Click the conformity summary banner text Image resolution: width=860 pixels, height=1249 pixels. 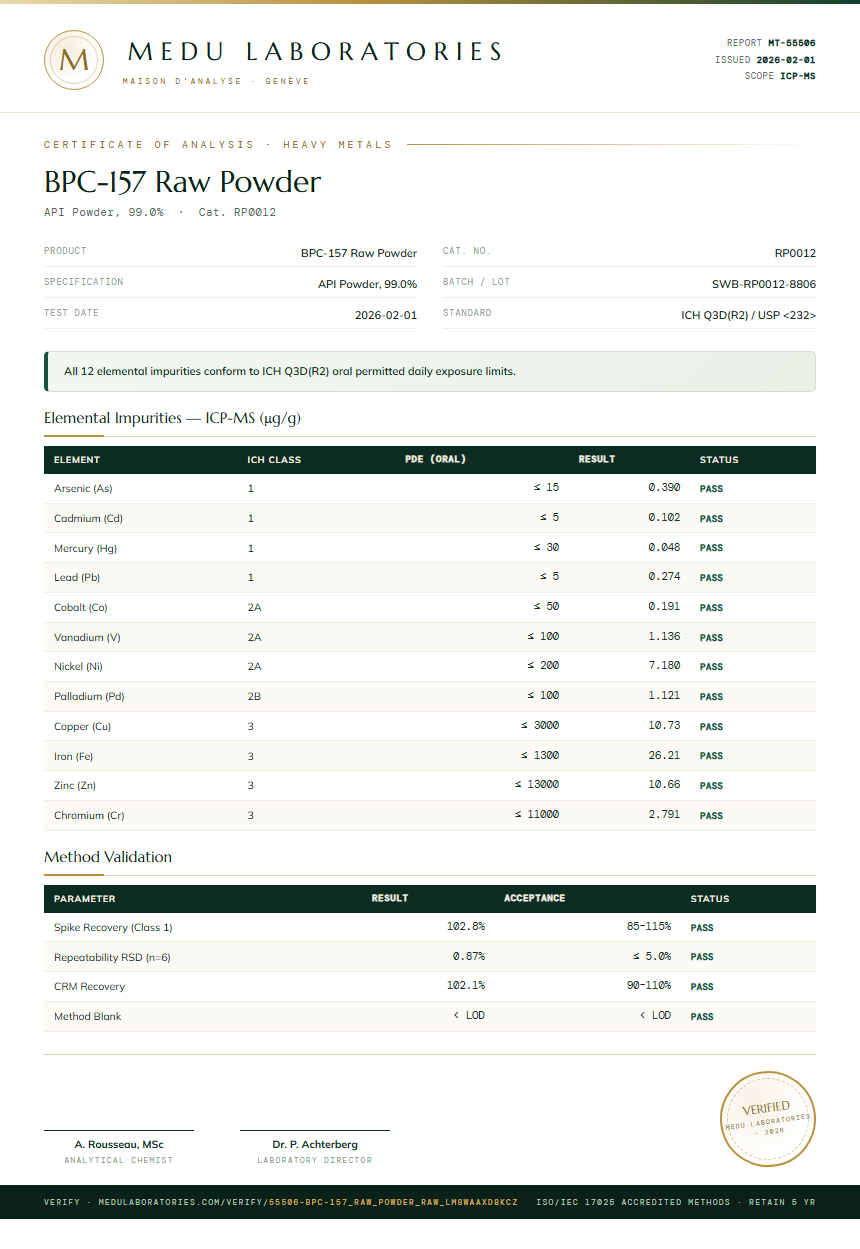coord(290,371)
